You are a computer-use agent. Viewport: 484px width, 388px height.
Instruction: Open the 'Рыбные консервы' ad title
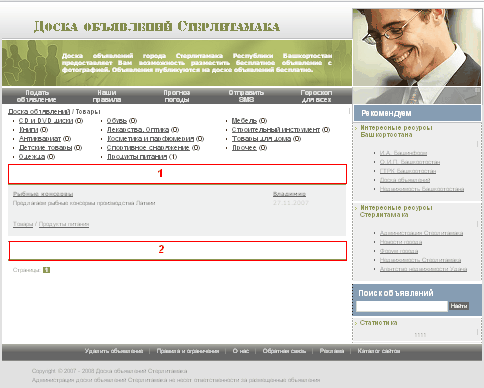click(43, 194)
